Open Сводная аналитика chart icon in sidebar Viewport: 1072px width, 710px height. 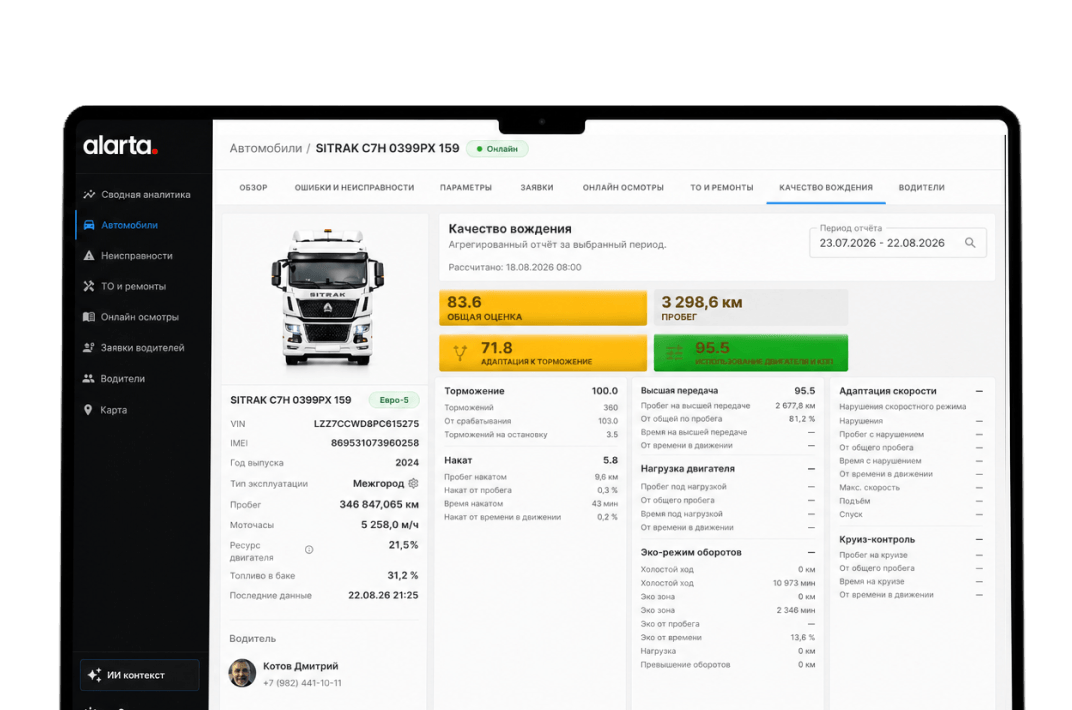point(89,195)
